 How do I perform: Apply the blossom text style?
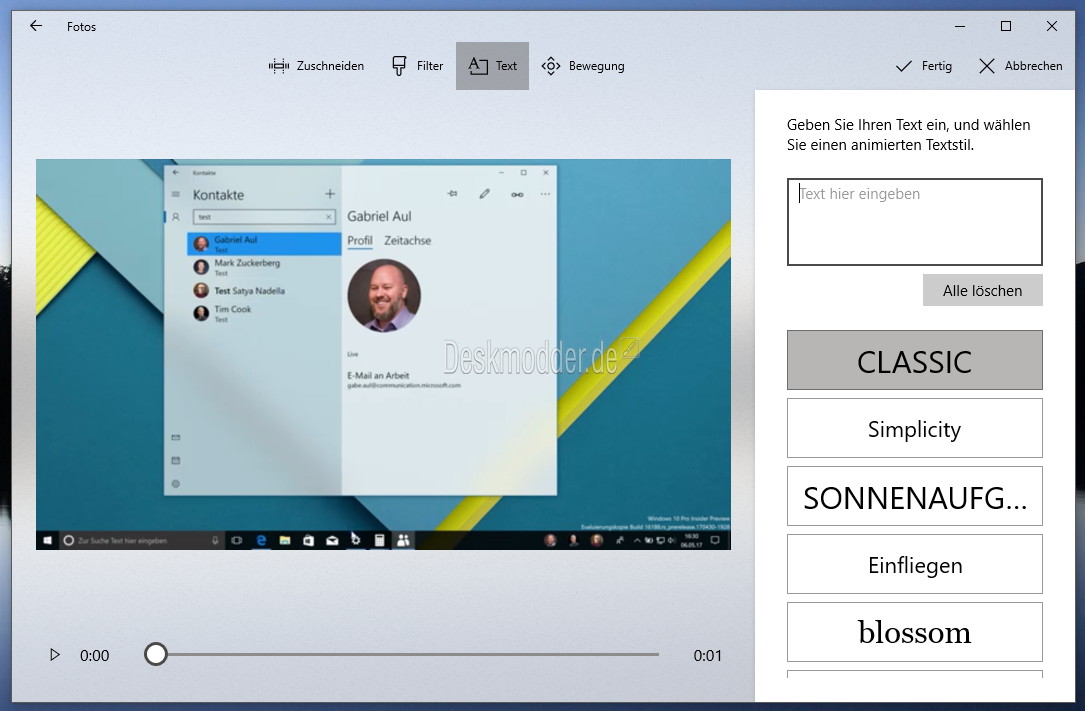pyautogui.click(x=914, y=631)
